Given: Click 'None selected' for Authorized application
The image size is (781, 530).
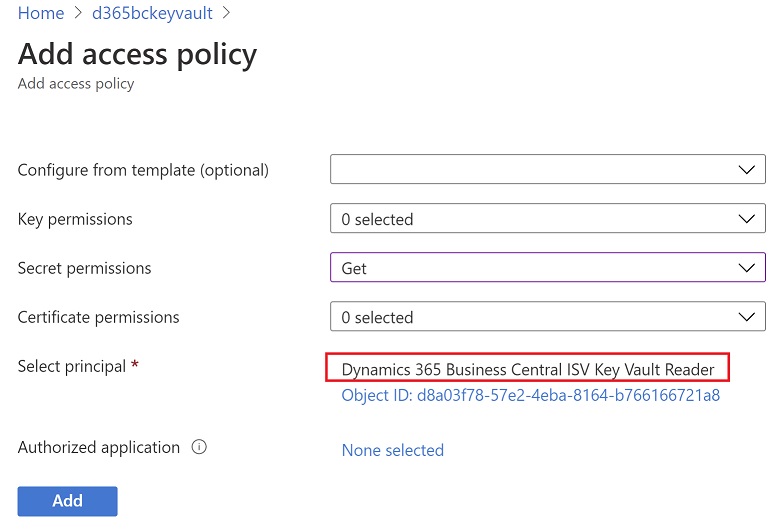Looking at the screenshot, I should click(x=392, y=450).
